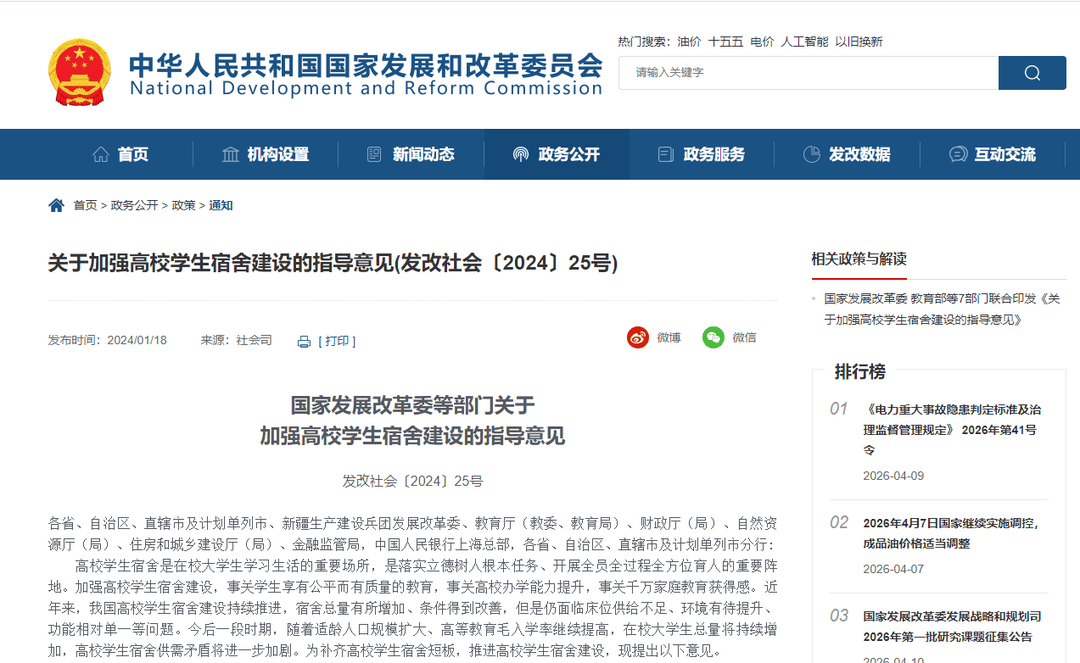The height and width of the screenshot is (663, 1080).
Task: Click the ranking date 2026-04-09
Action: click(893, 476)
